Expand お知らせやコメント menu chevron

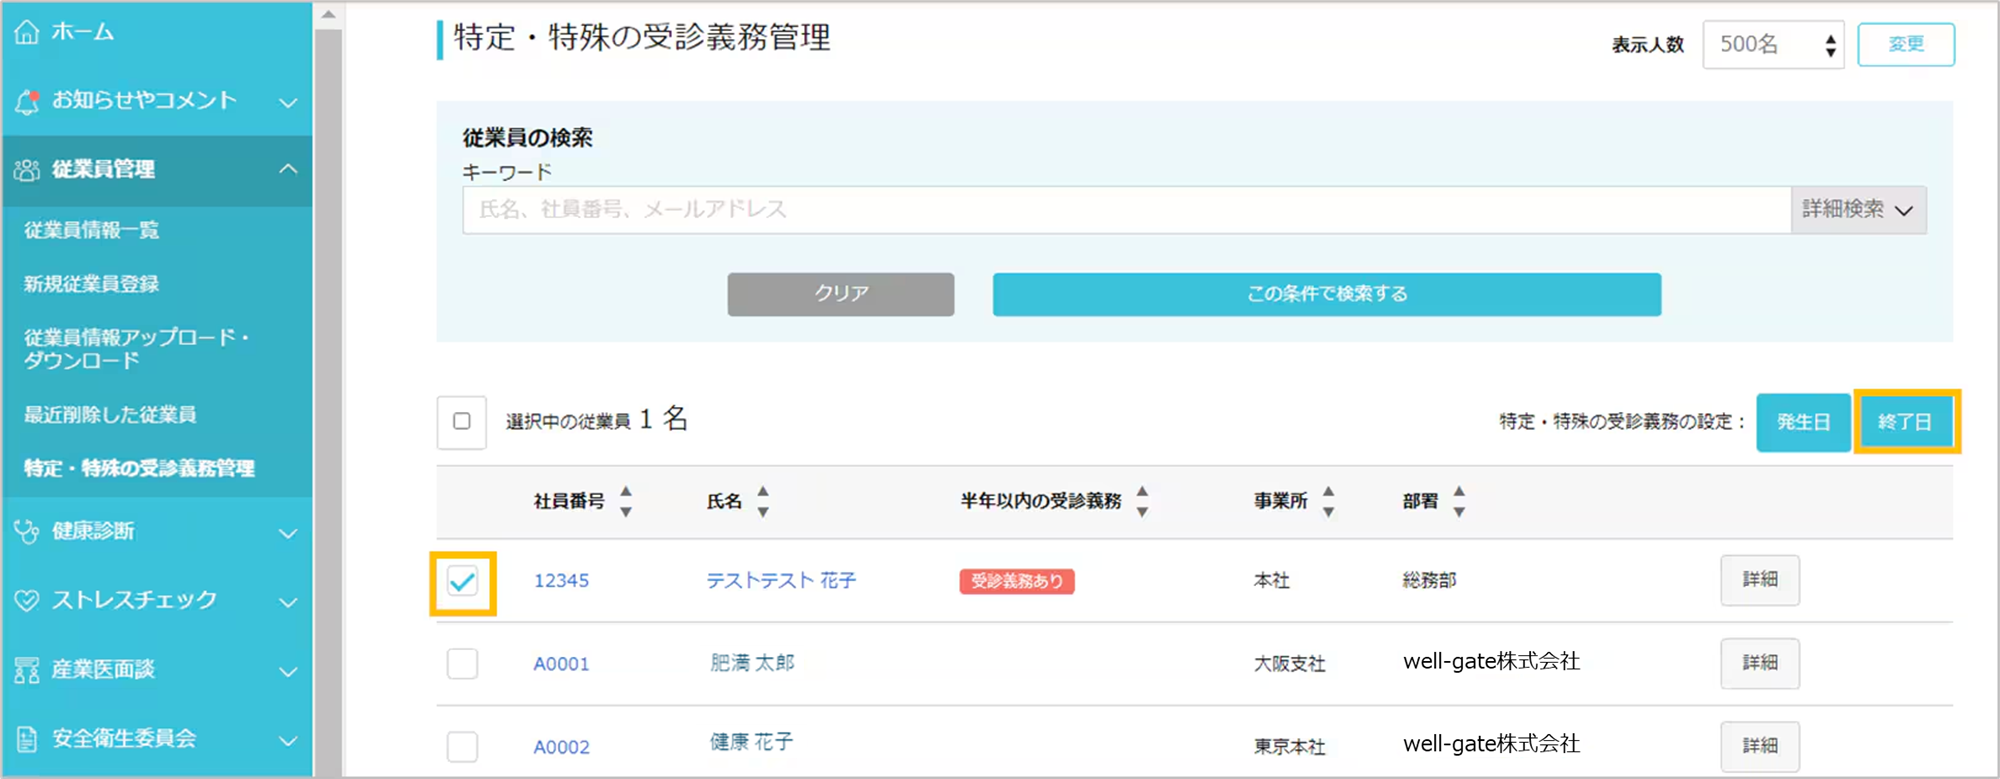(x=288, y=102)
